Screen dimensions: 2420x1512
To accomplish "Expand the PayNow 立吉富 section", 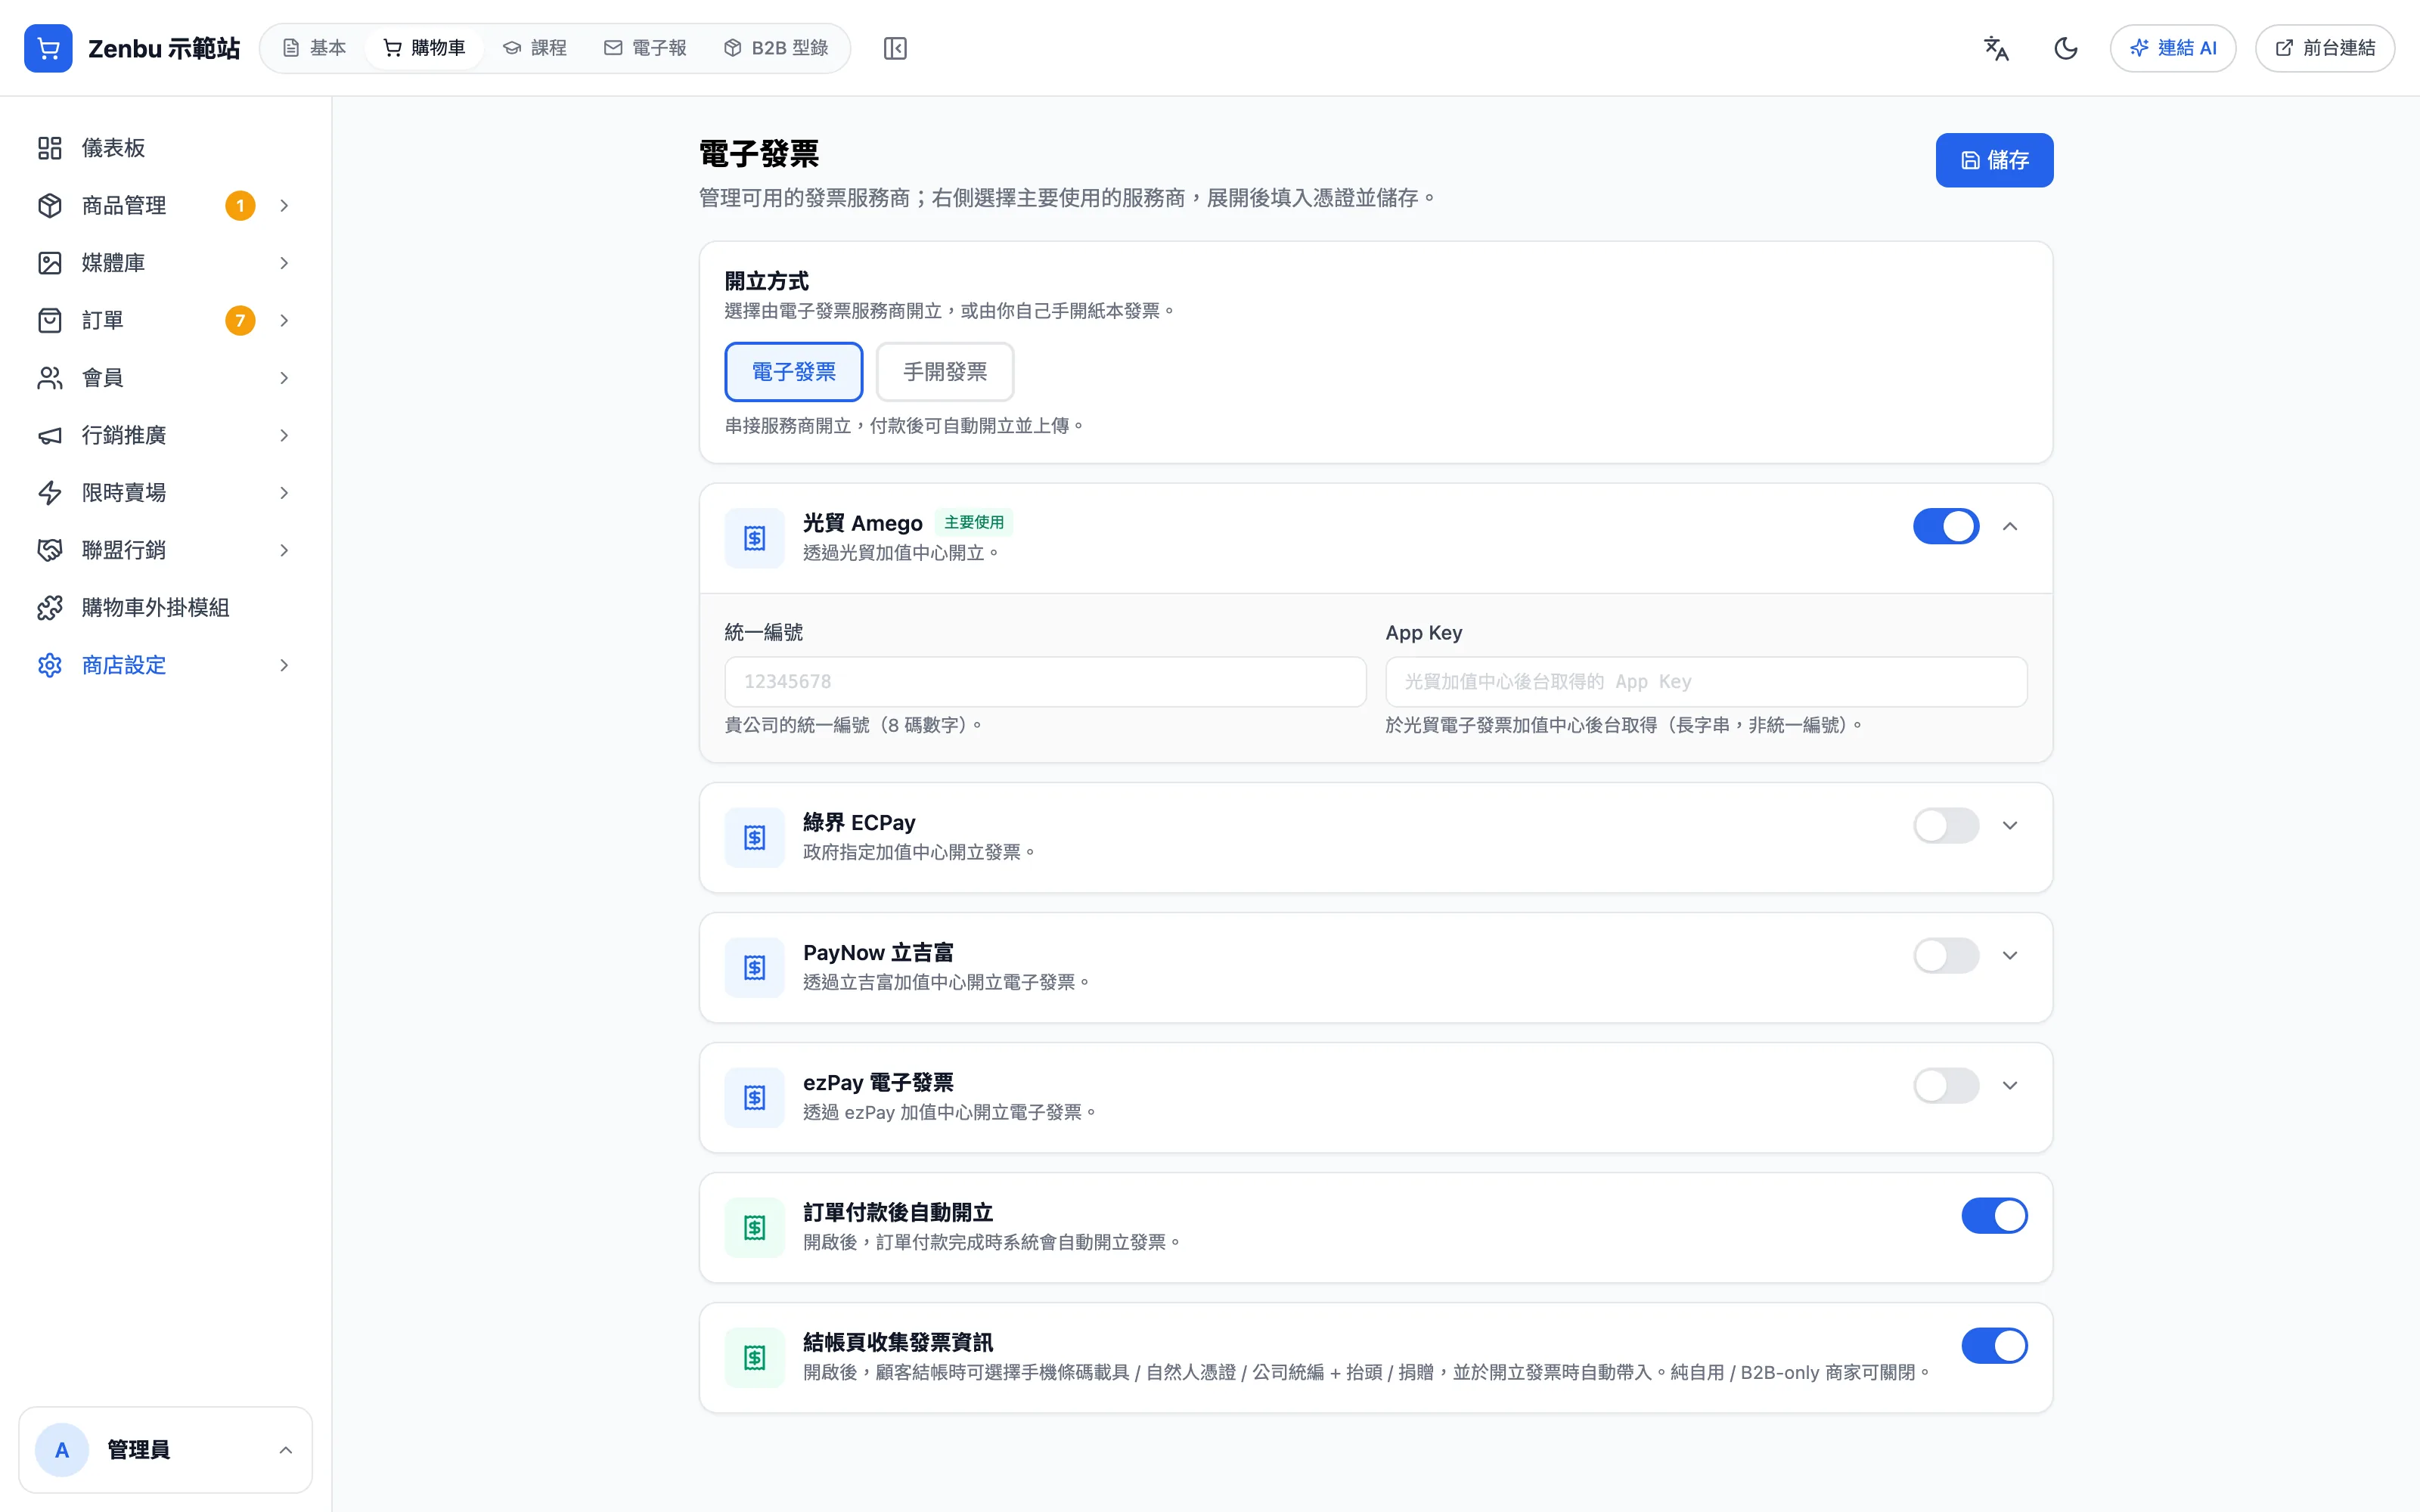I will tap(2009, 955).
